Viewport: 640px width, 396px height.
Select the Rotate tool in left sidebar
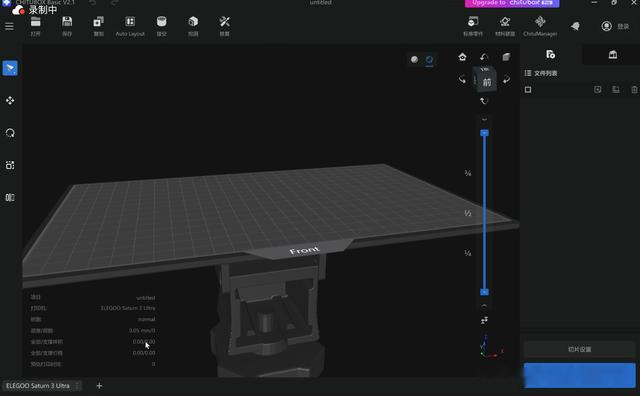pos(10,133)
